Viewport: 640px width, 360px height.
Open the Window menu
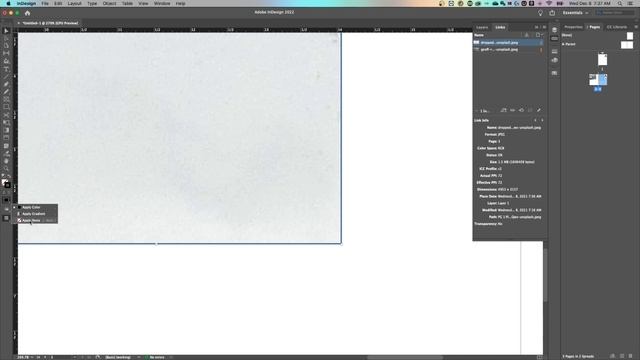[x=162, y=3]
